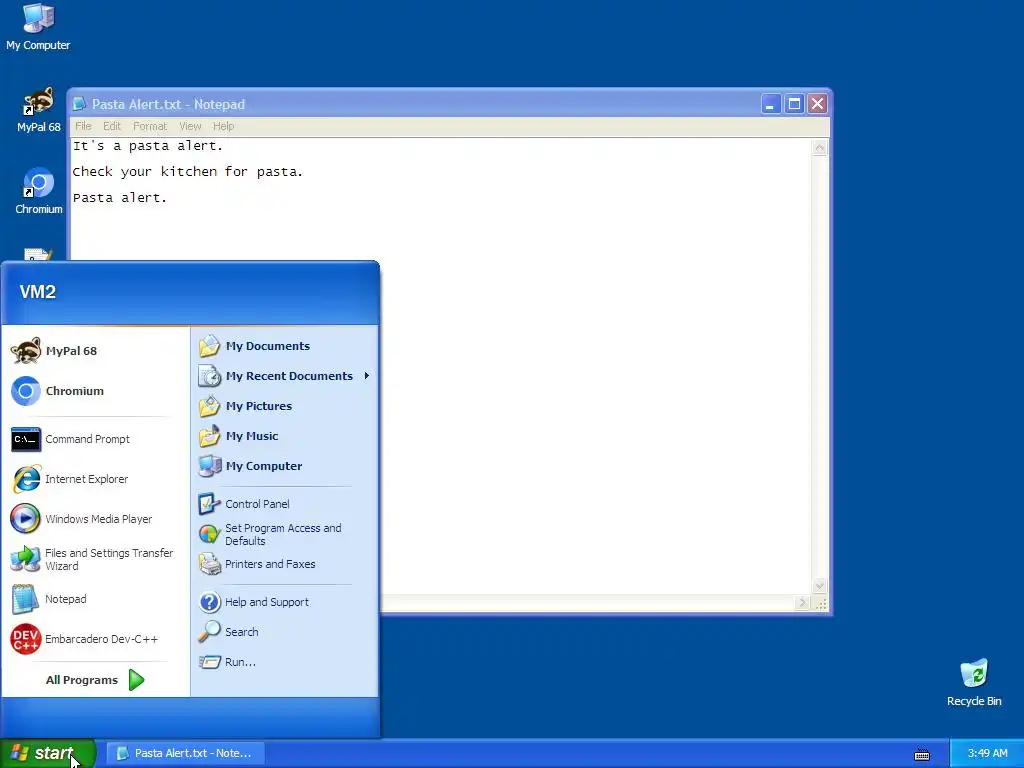Click Pasta Alert.txt taskbar button
The width and height of the screenshot is (1024, 768).
[x=185, y=754]
